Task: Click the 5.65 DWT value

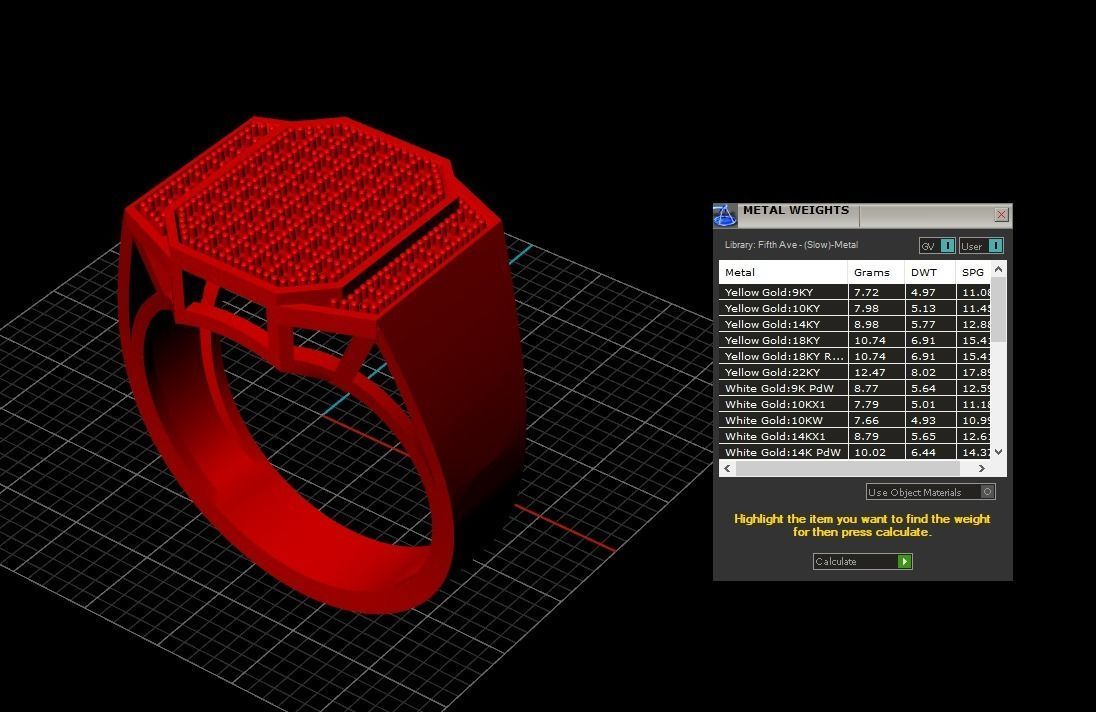Action: tap(923, 437)
